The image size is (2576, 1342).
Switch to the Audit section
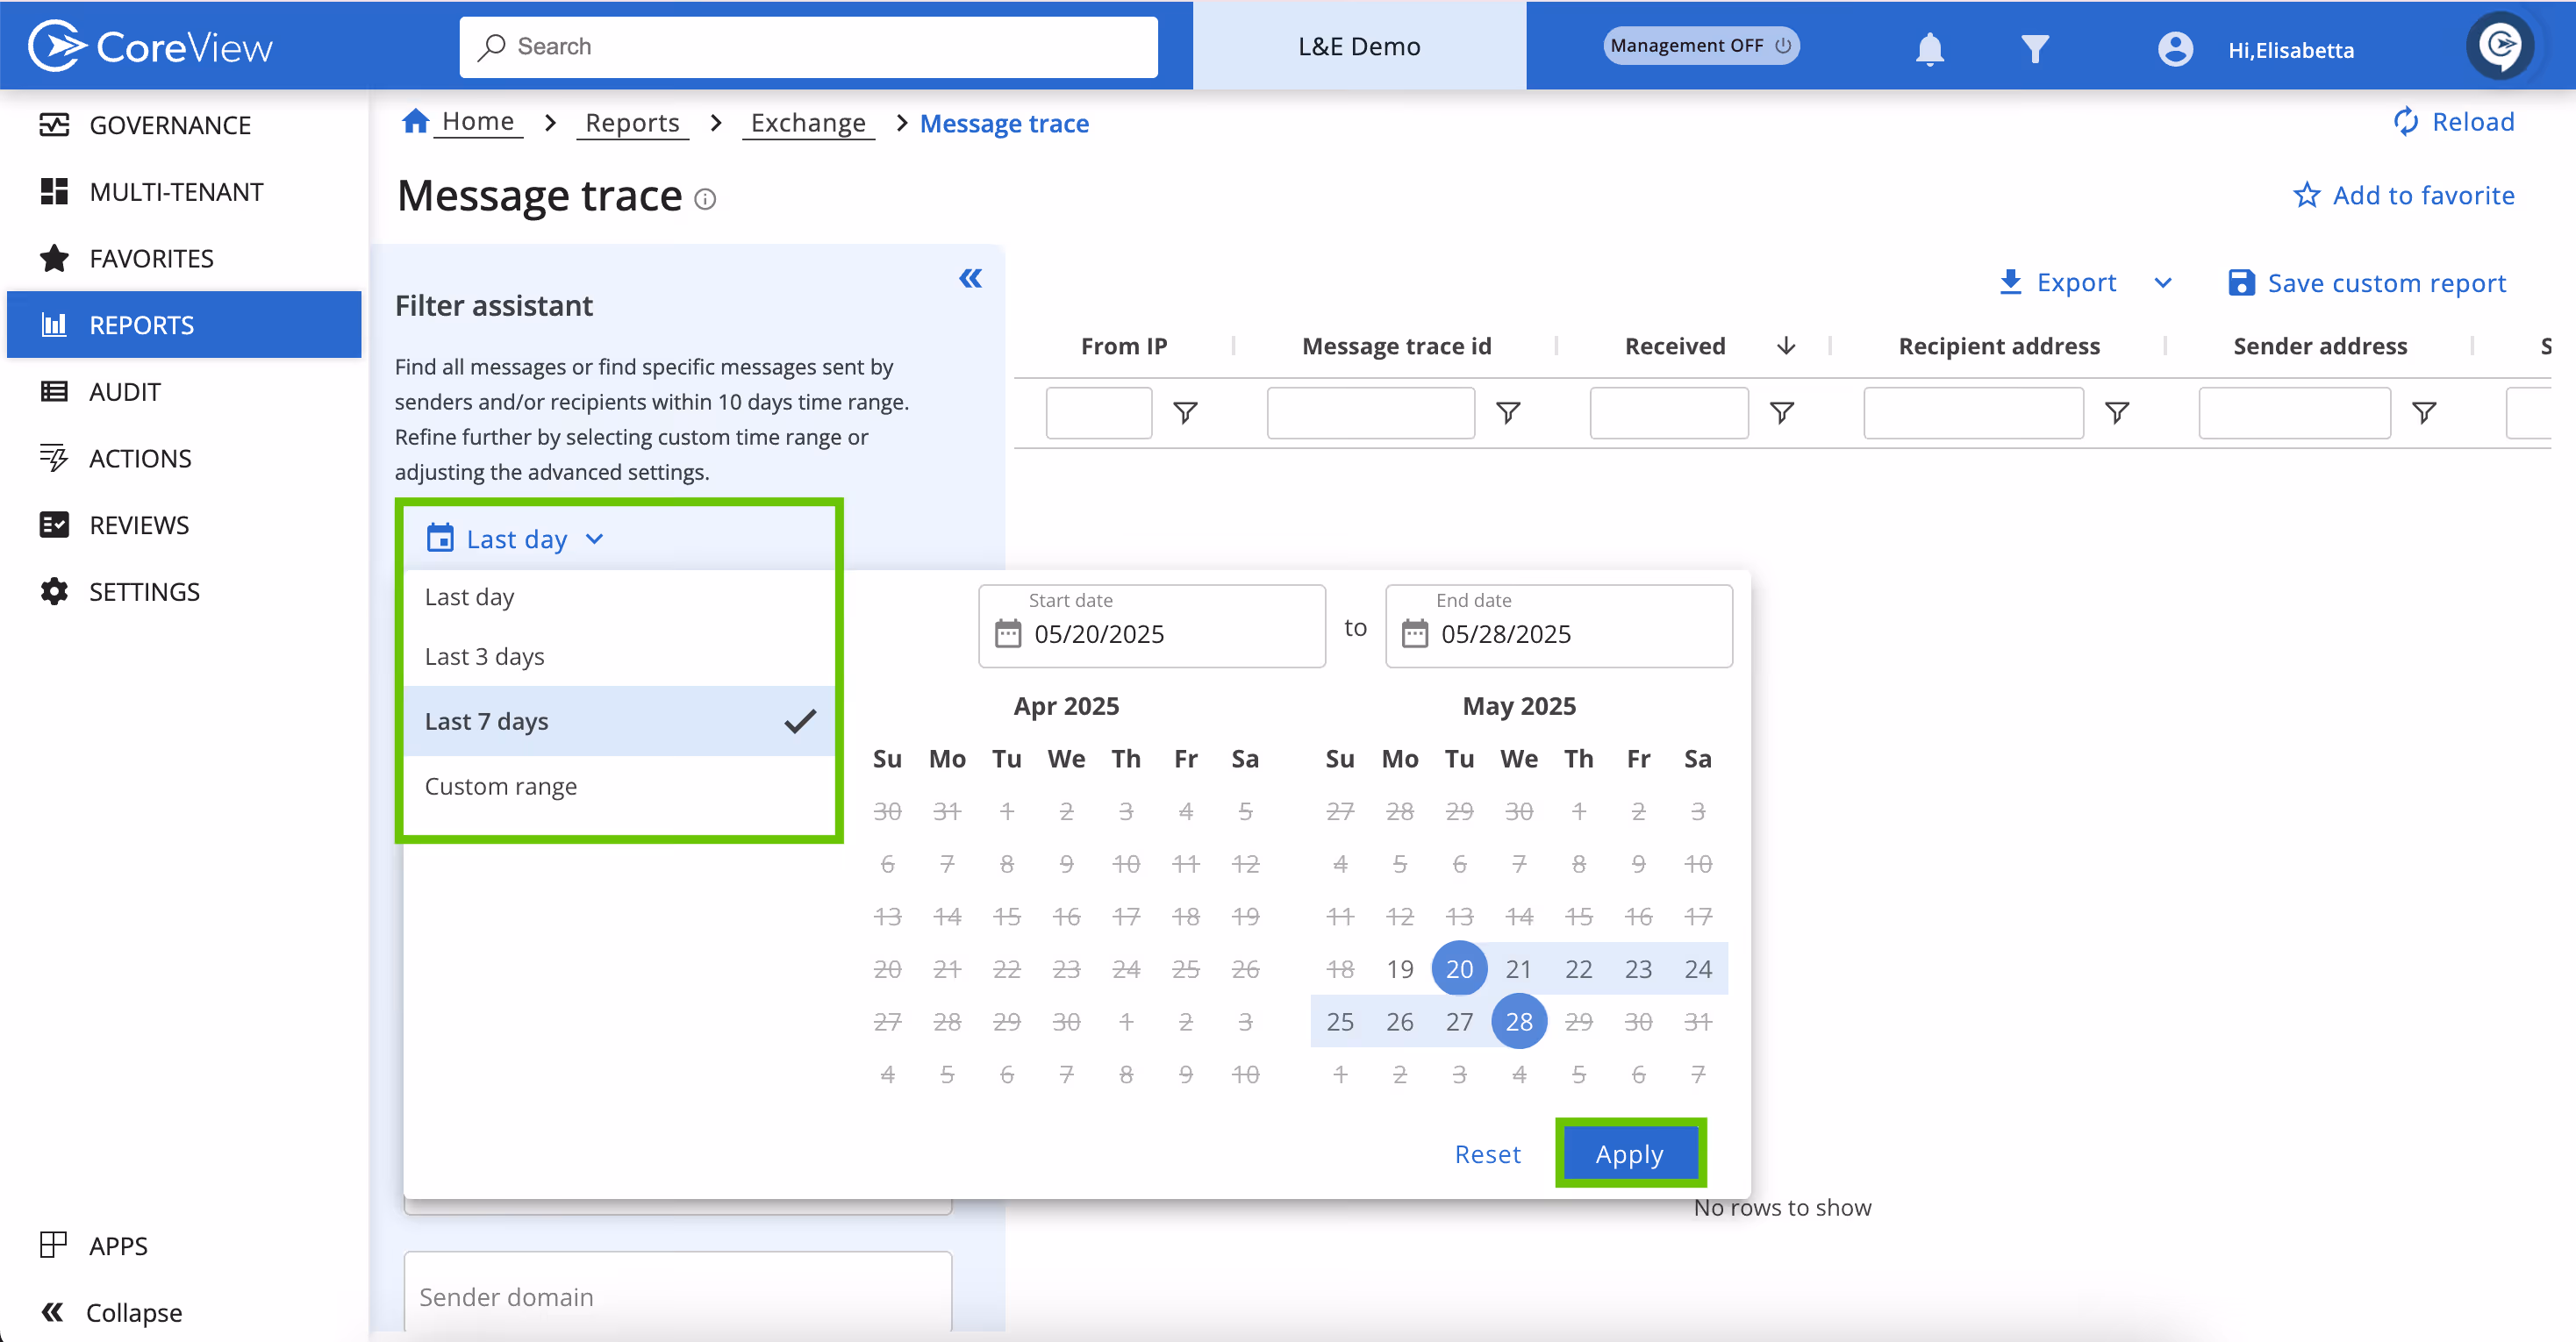pyautogui.click(x=124, y=391)
